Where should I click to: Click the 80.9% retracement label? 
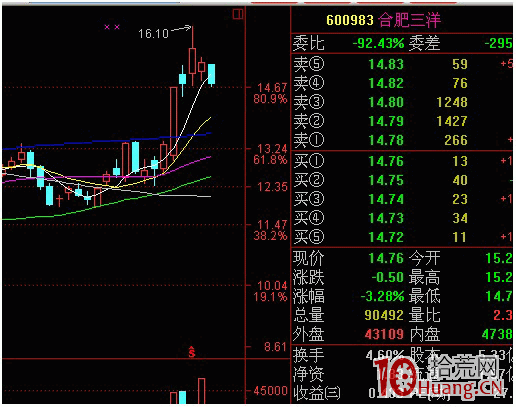point(270,99)
